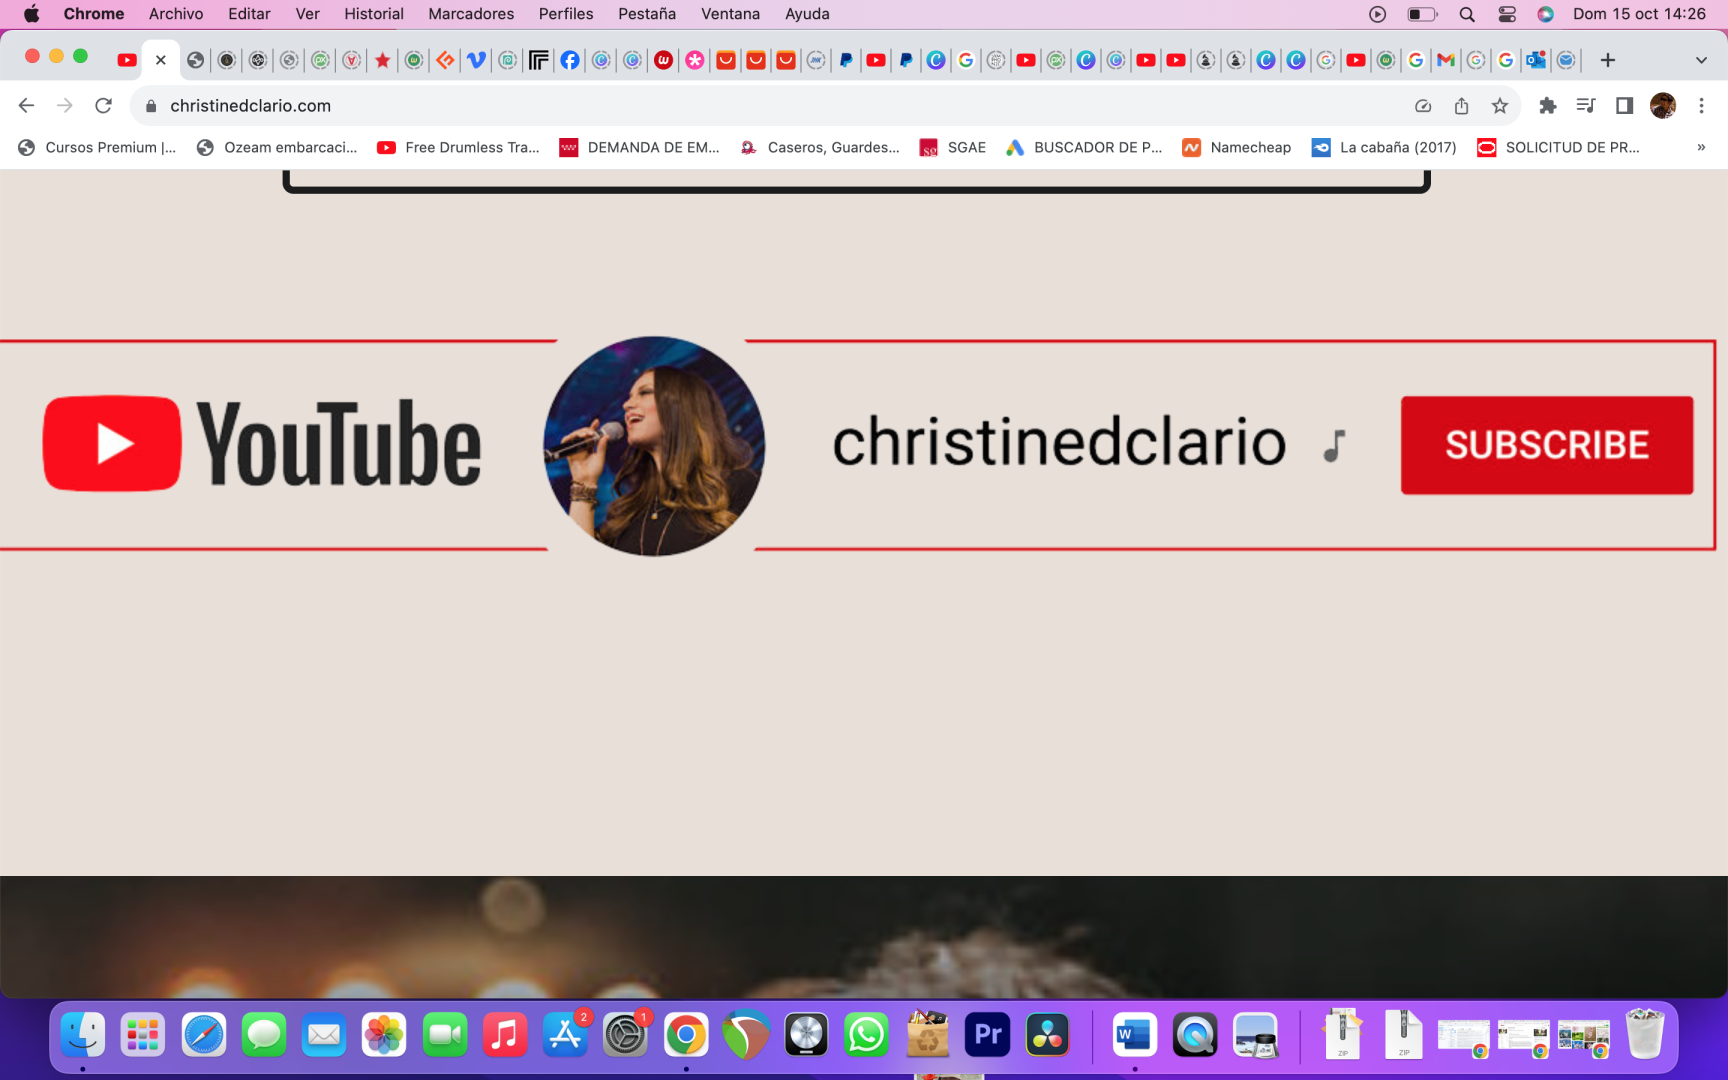Open the SGAE bookmark

click(953, 147)
